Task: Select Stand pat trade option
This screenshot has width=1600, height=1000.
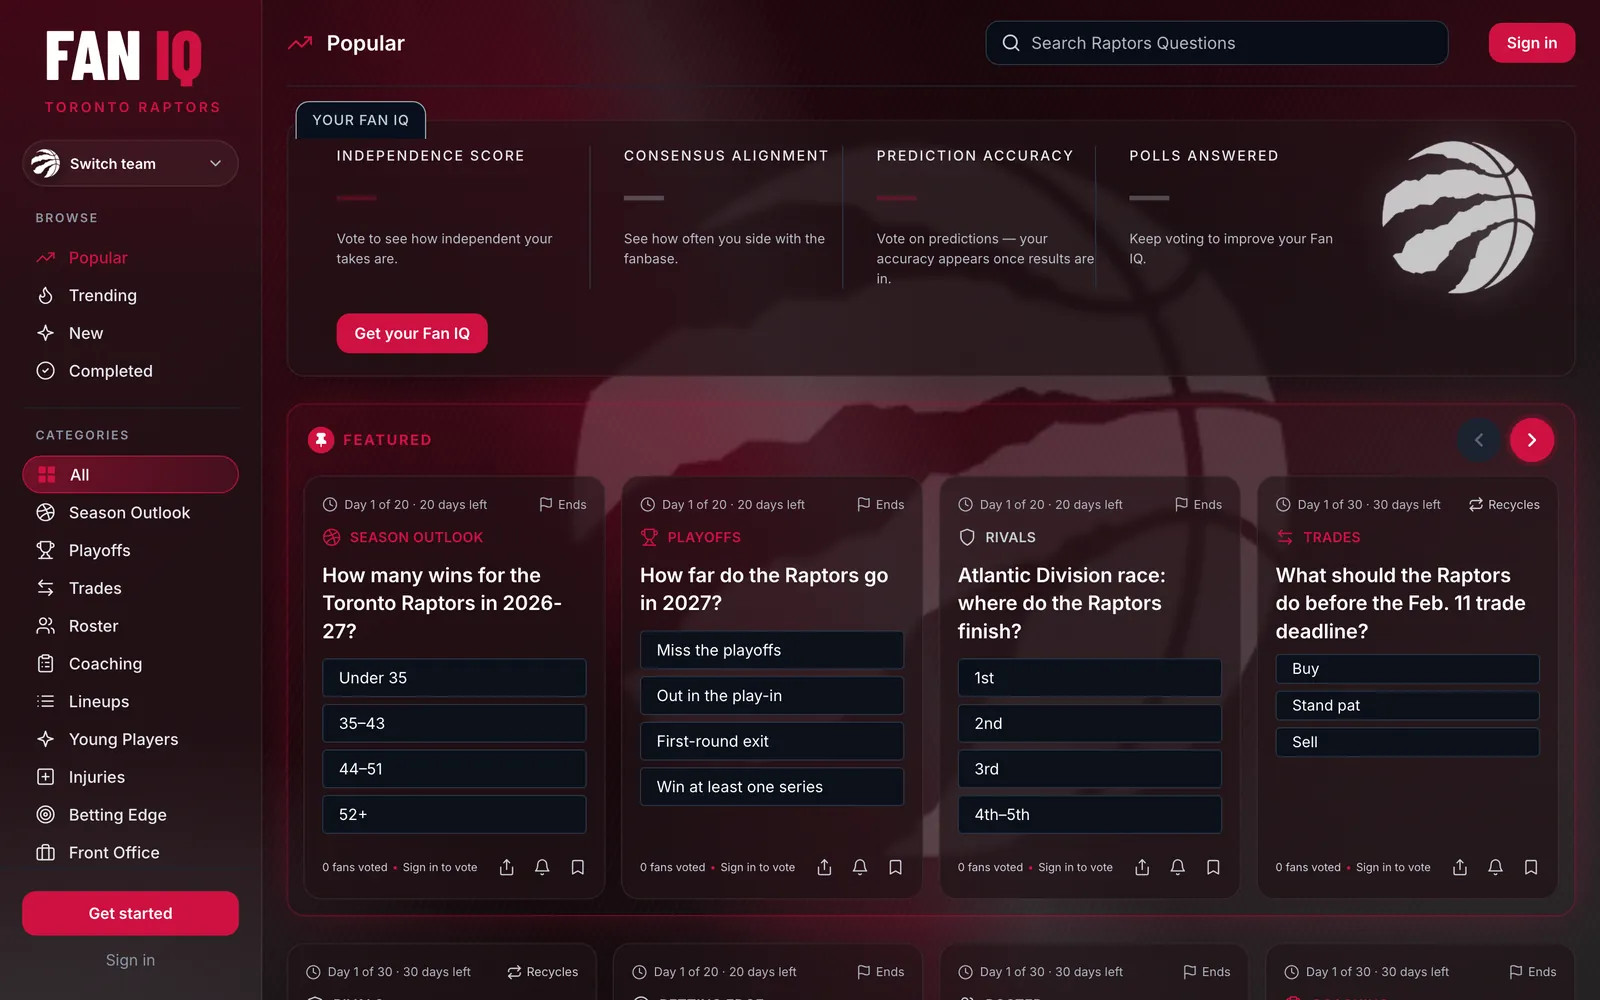Action: (1407, 705)
